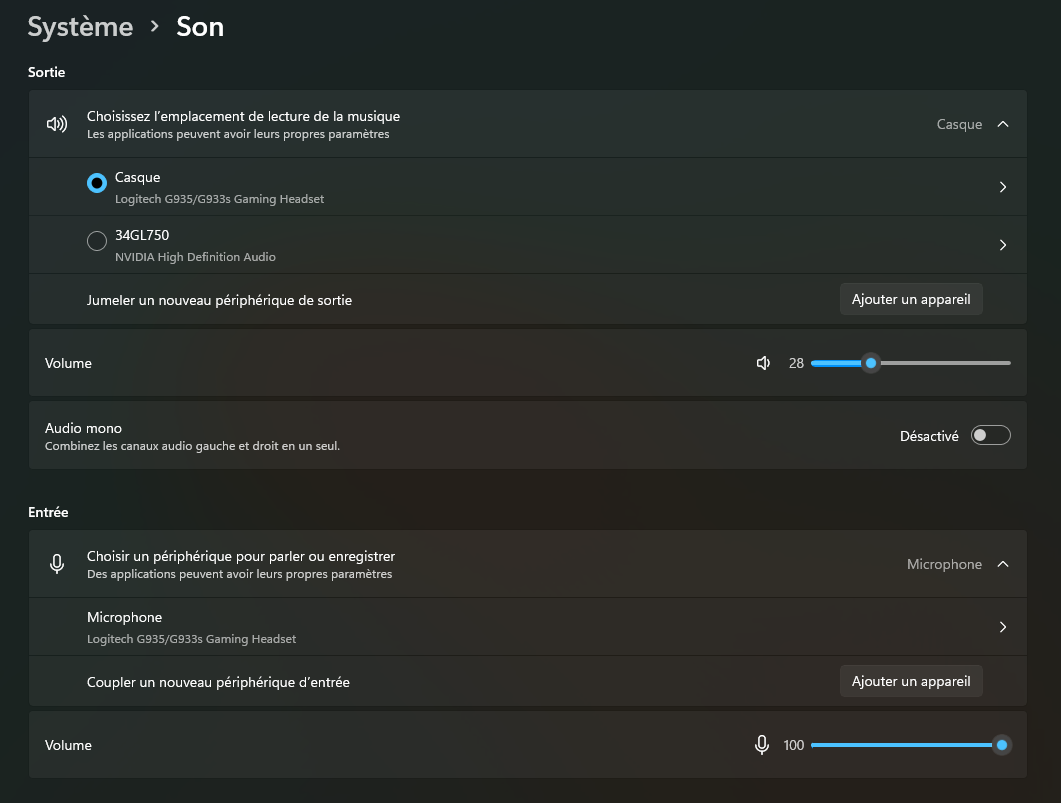The image size is (1061, 803).
Task: Mute output via volume speaker icon
Action: point(764,363)
